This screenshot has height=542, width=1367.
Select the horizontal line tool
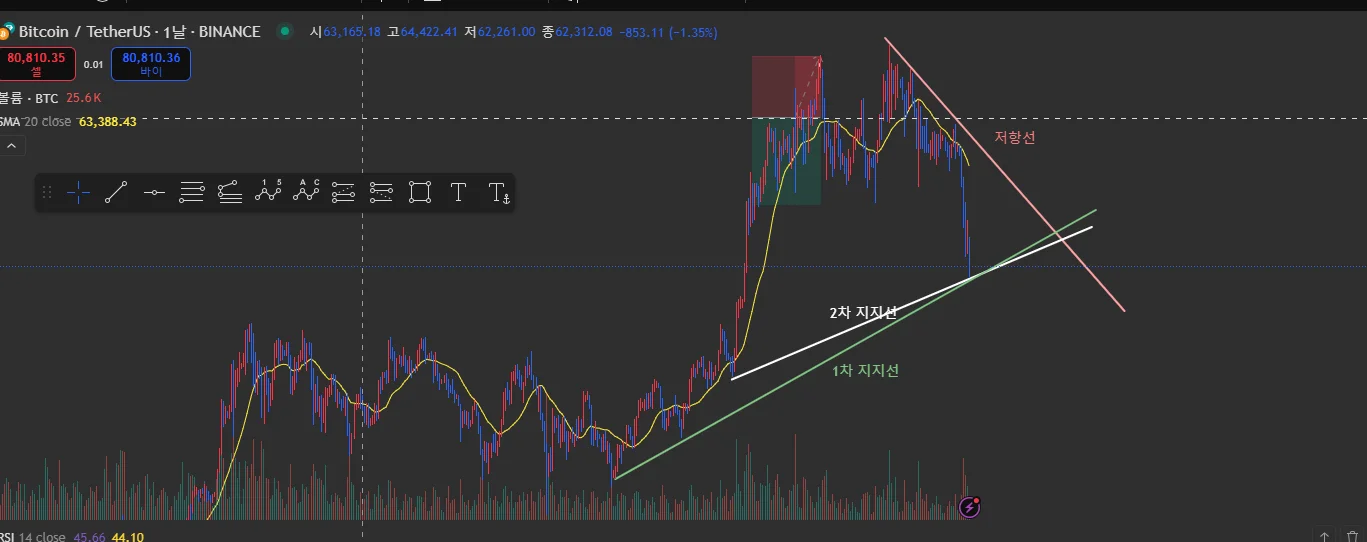point(154,193)
